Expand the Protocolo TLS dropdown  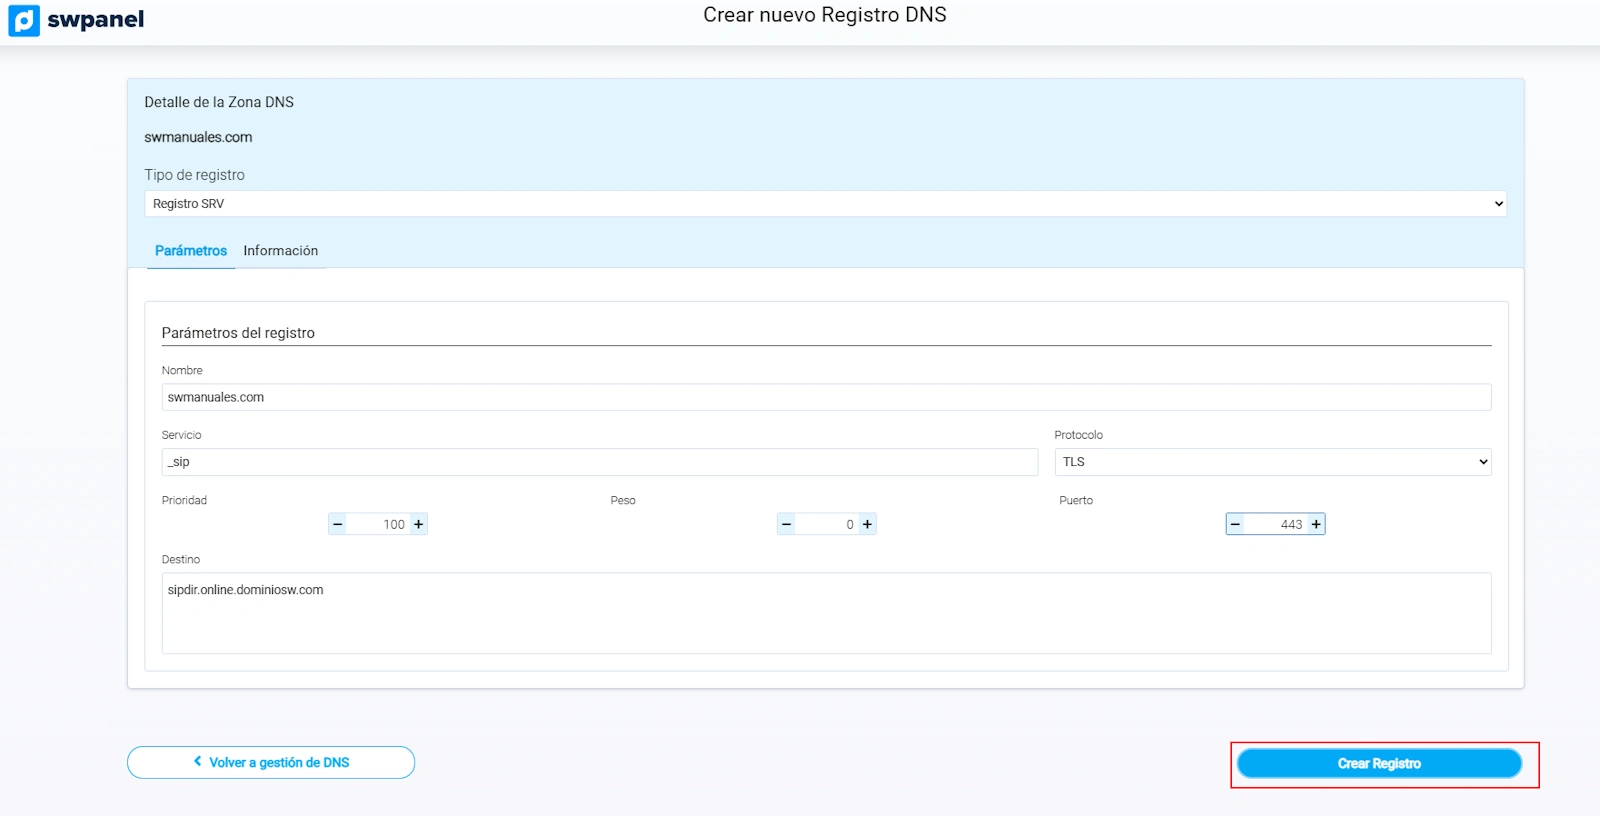[x=1272, y=462]
